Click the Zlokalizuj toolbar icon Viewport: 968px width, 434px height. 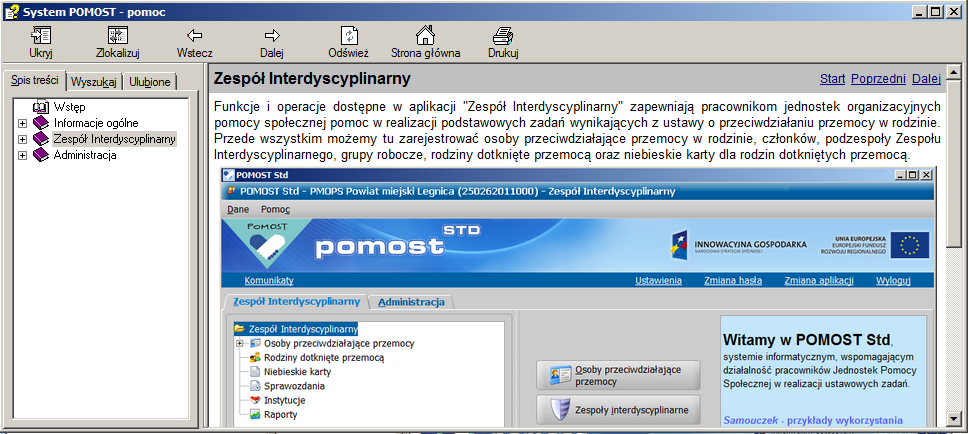117,35
